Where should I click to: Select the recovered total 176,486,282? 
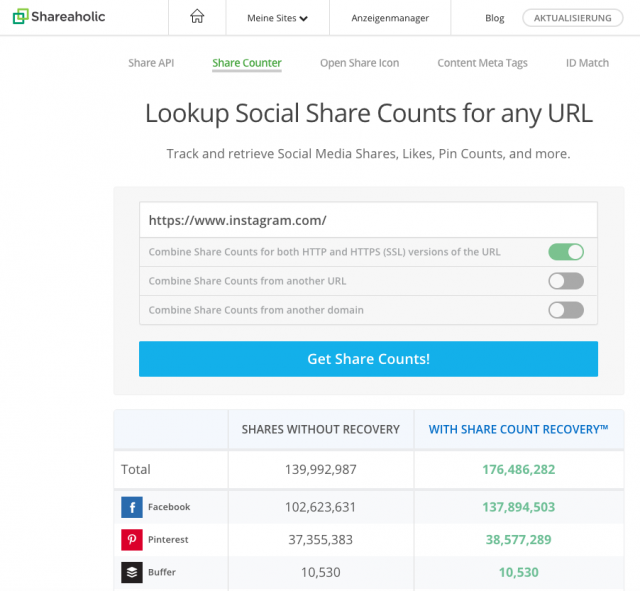[518, 469]
